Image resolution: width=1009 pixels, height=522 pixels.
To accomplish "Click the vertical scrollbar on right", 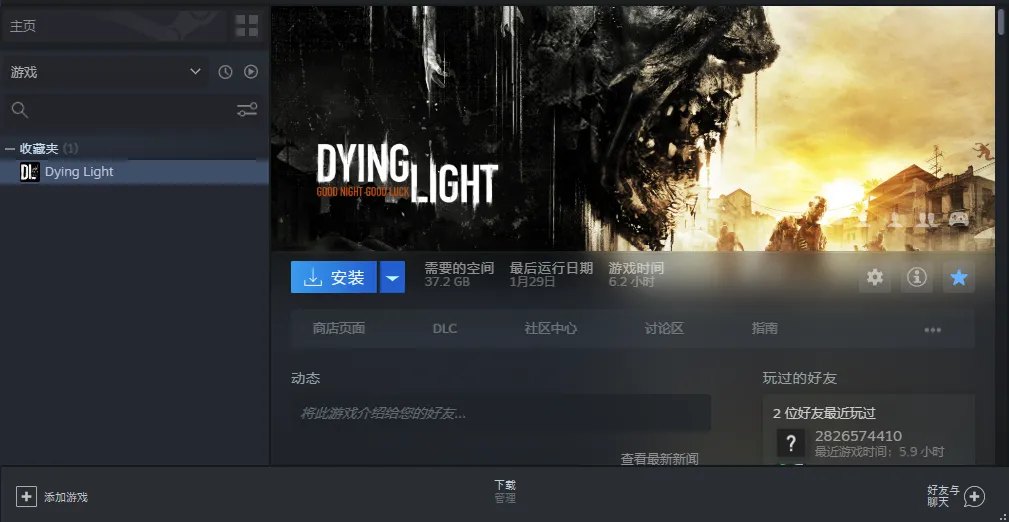I will (1002, 20).
